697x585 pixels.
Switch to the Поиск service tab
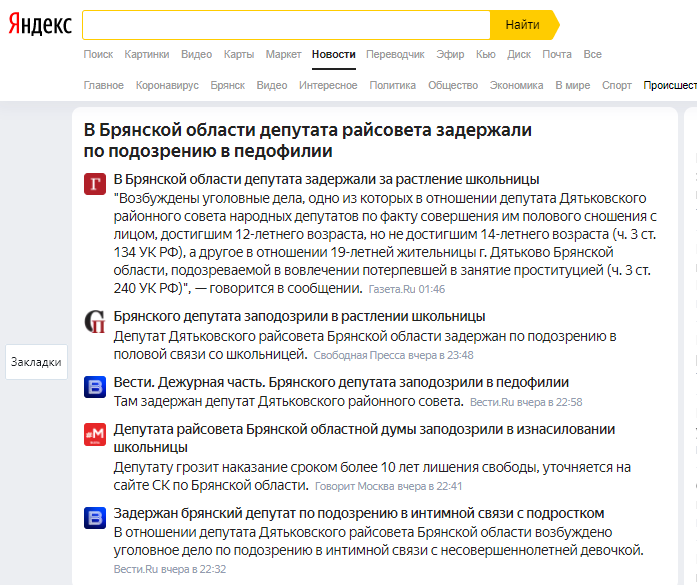(x=98, y=54)
